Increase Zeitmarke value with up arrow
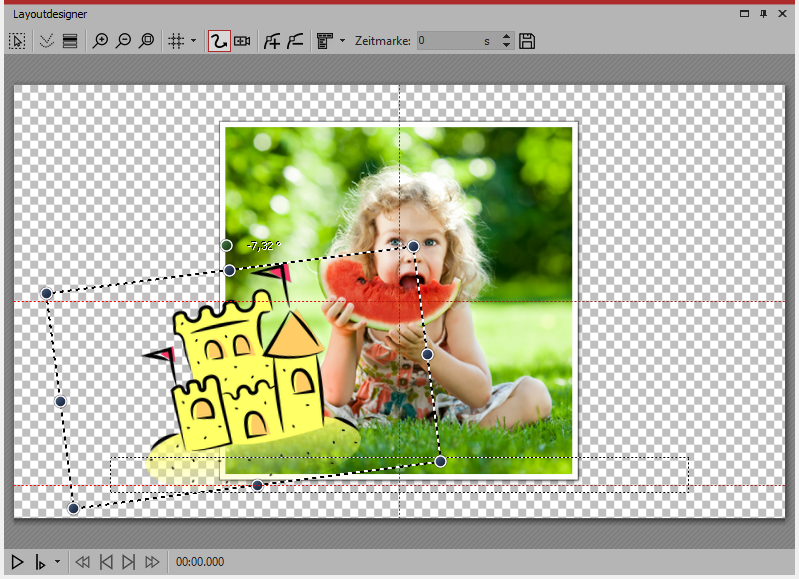 click(x=506, y=37)
